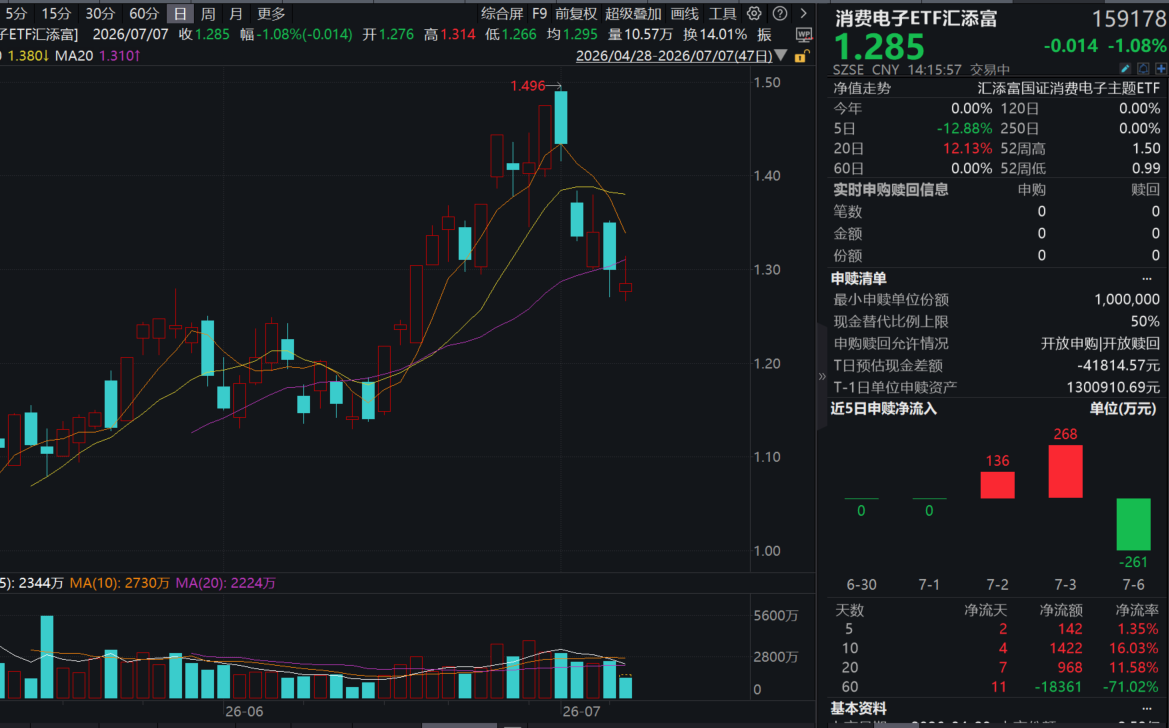Image resolution: width=1169 pixels, height=728 pixels.
Task: Open chart settings gear icon
Action: click(754, 13)
